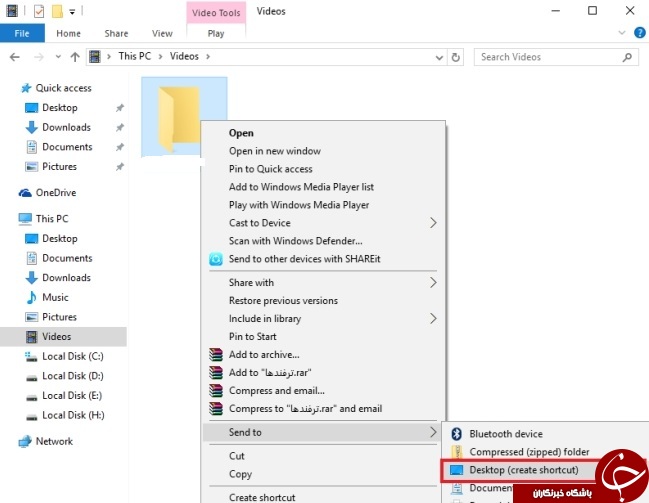Choose Create shortcut from context menu
This screenshot has width=649, height=503.
click(262, 497)
